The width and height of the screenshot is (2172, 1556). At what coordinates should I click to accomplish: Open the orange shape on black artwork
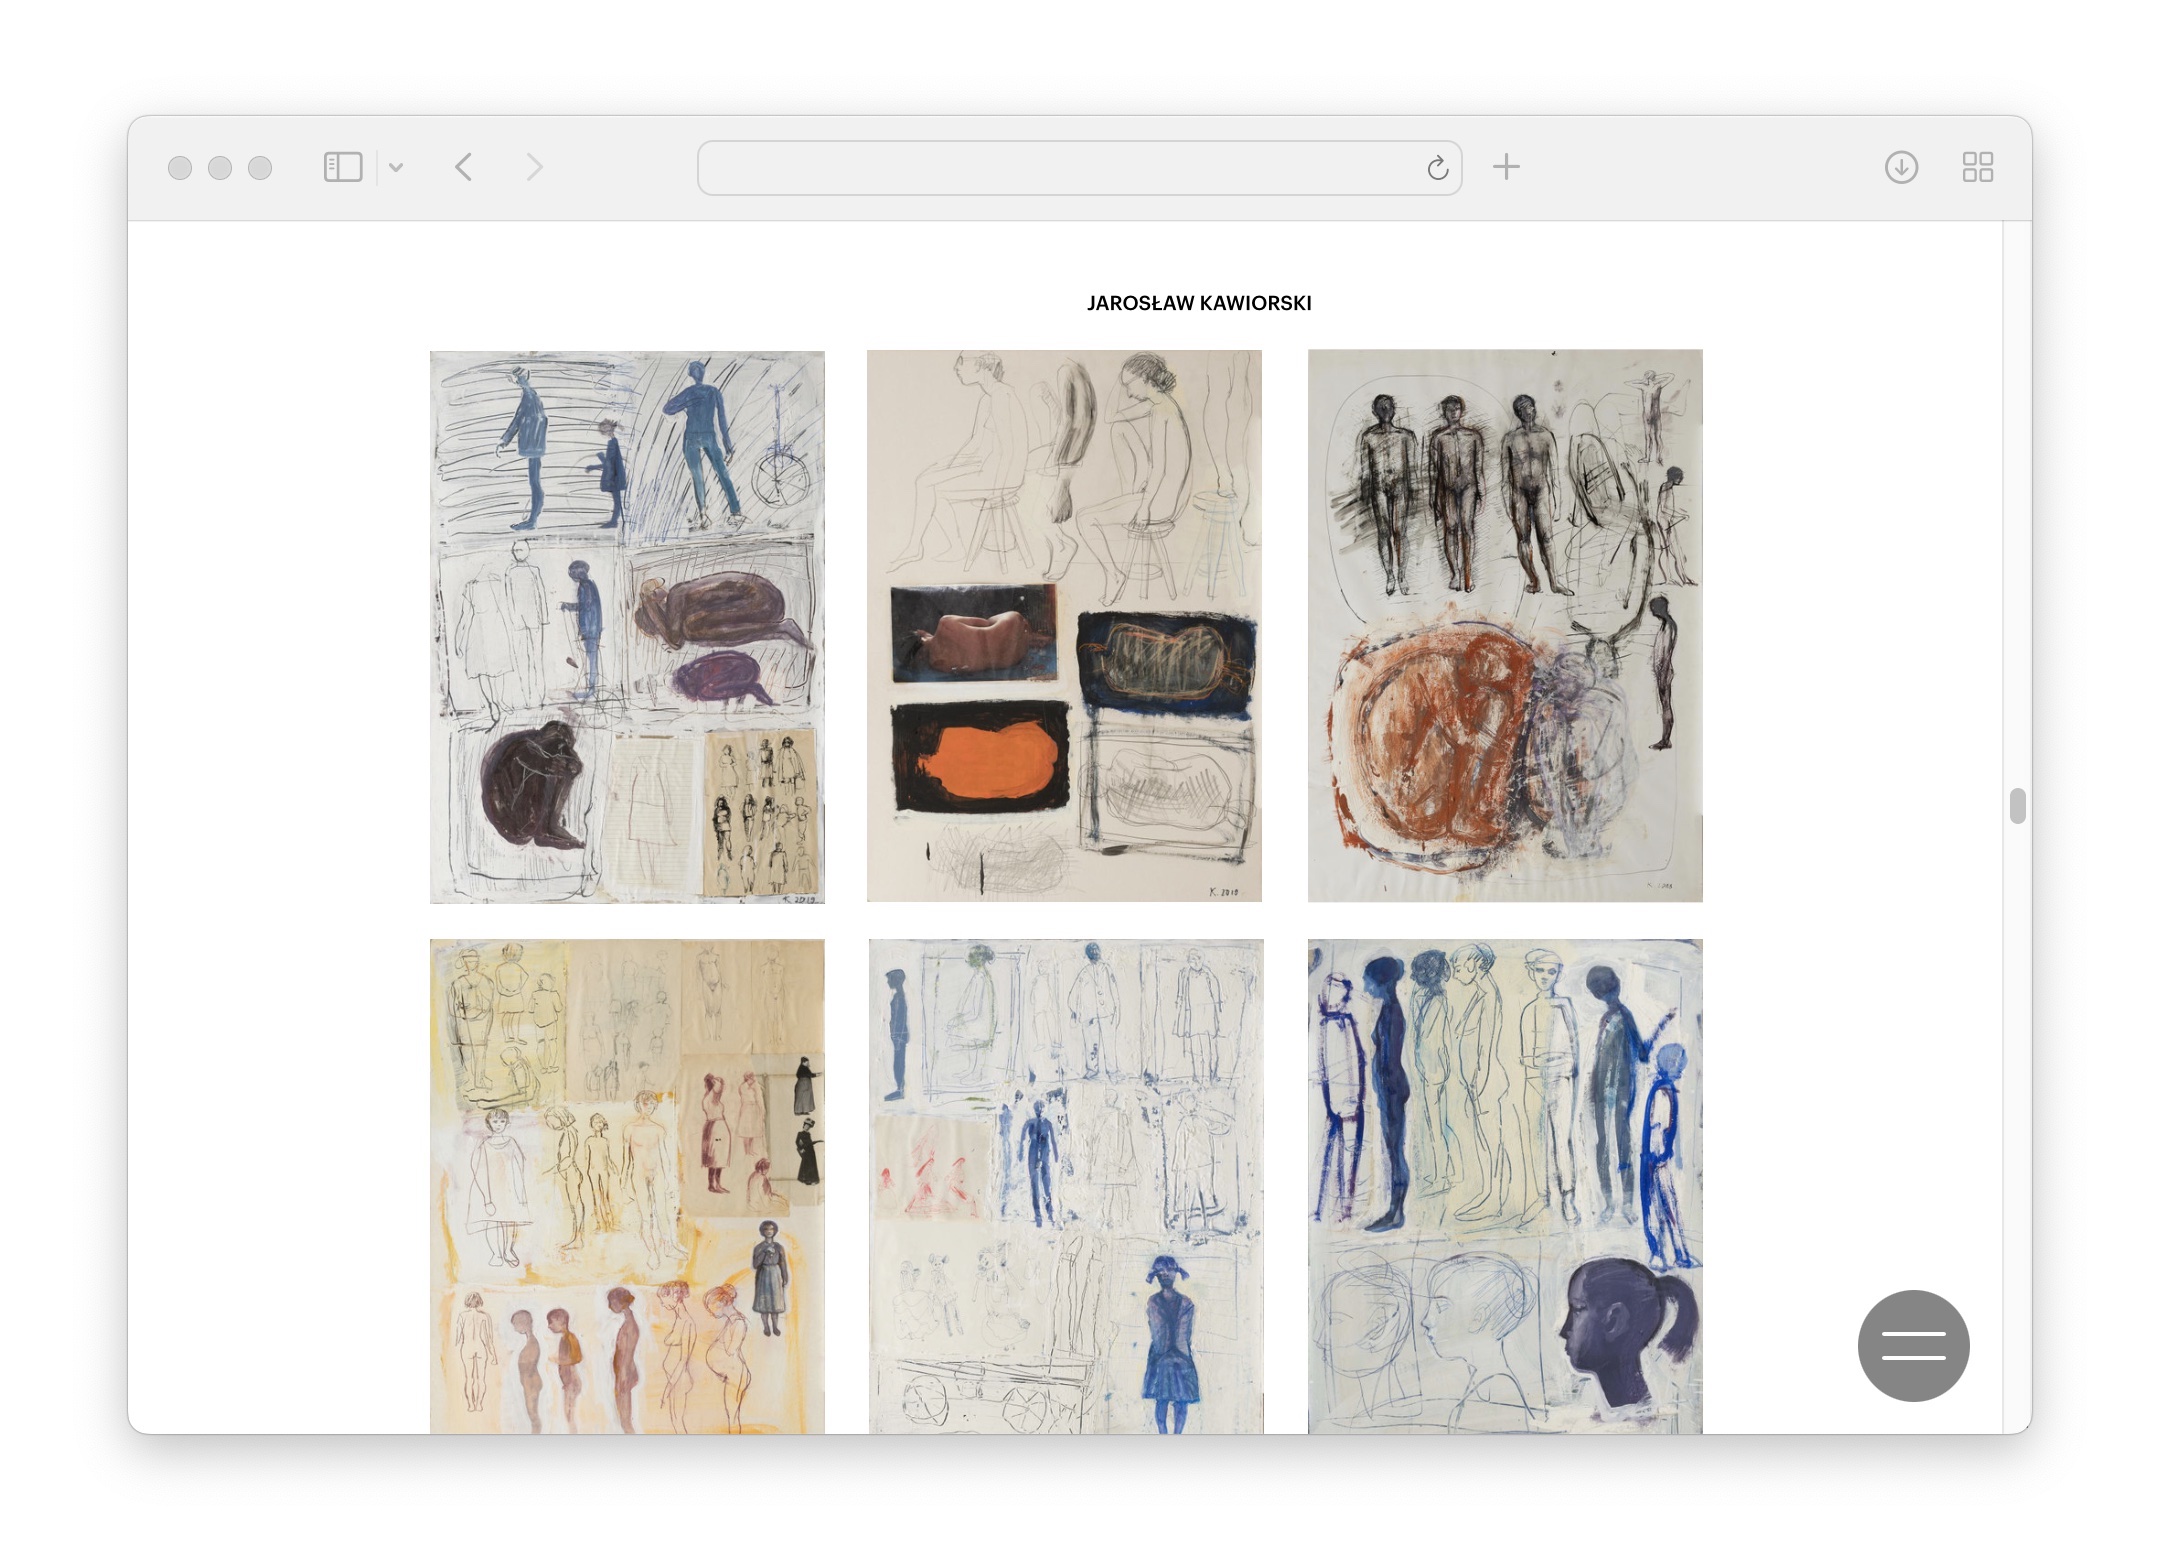1064,626
